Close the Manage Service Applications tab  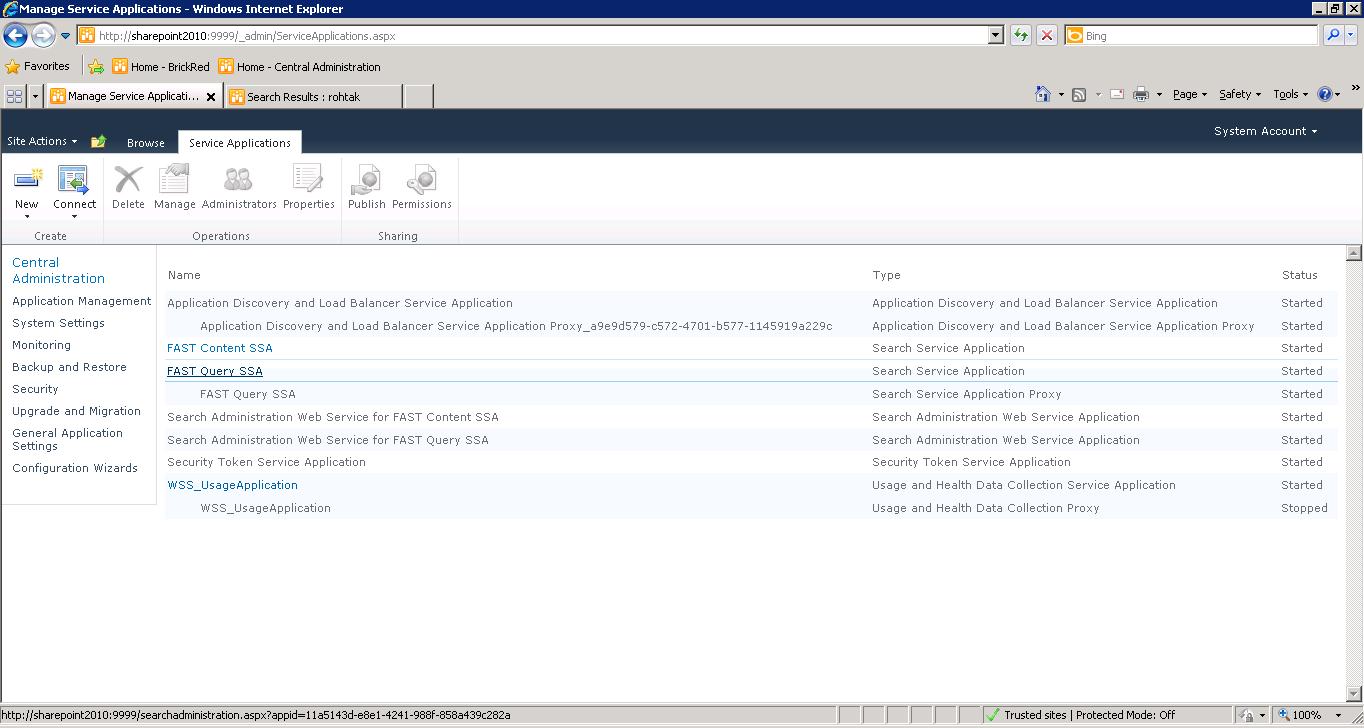pos(211,97)
